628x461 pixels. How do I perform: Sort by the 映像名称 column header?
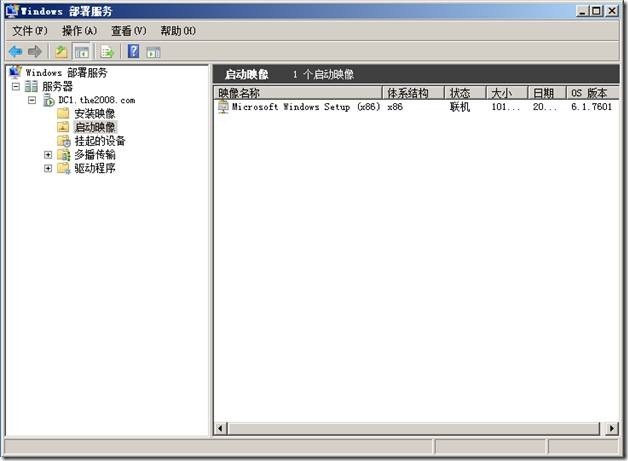(298, 93)
